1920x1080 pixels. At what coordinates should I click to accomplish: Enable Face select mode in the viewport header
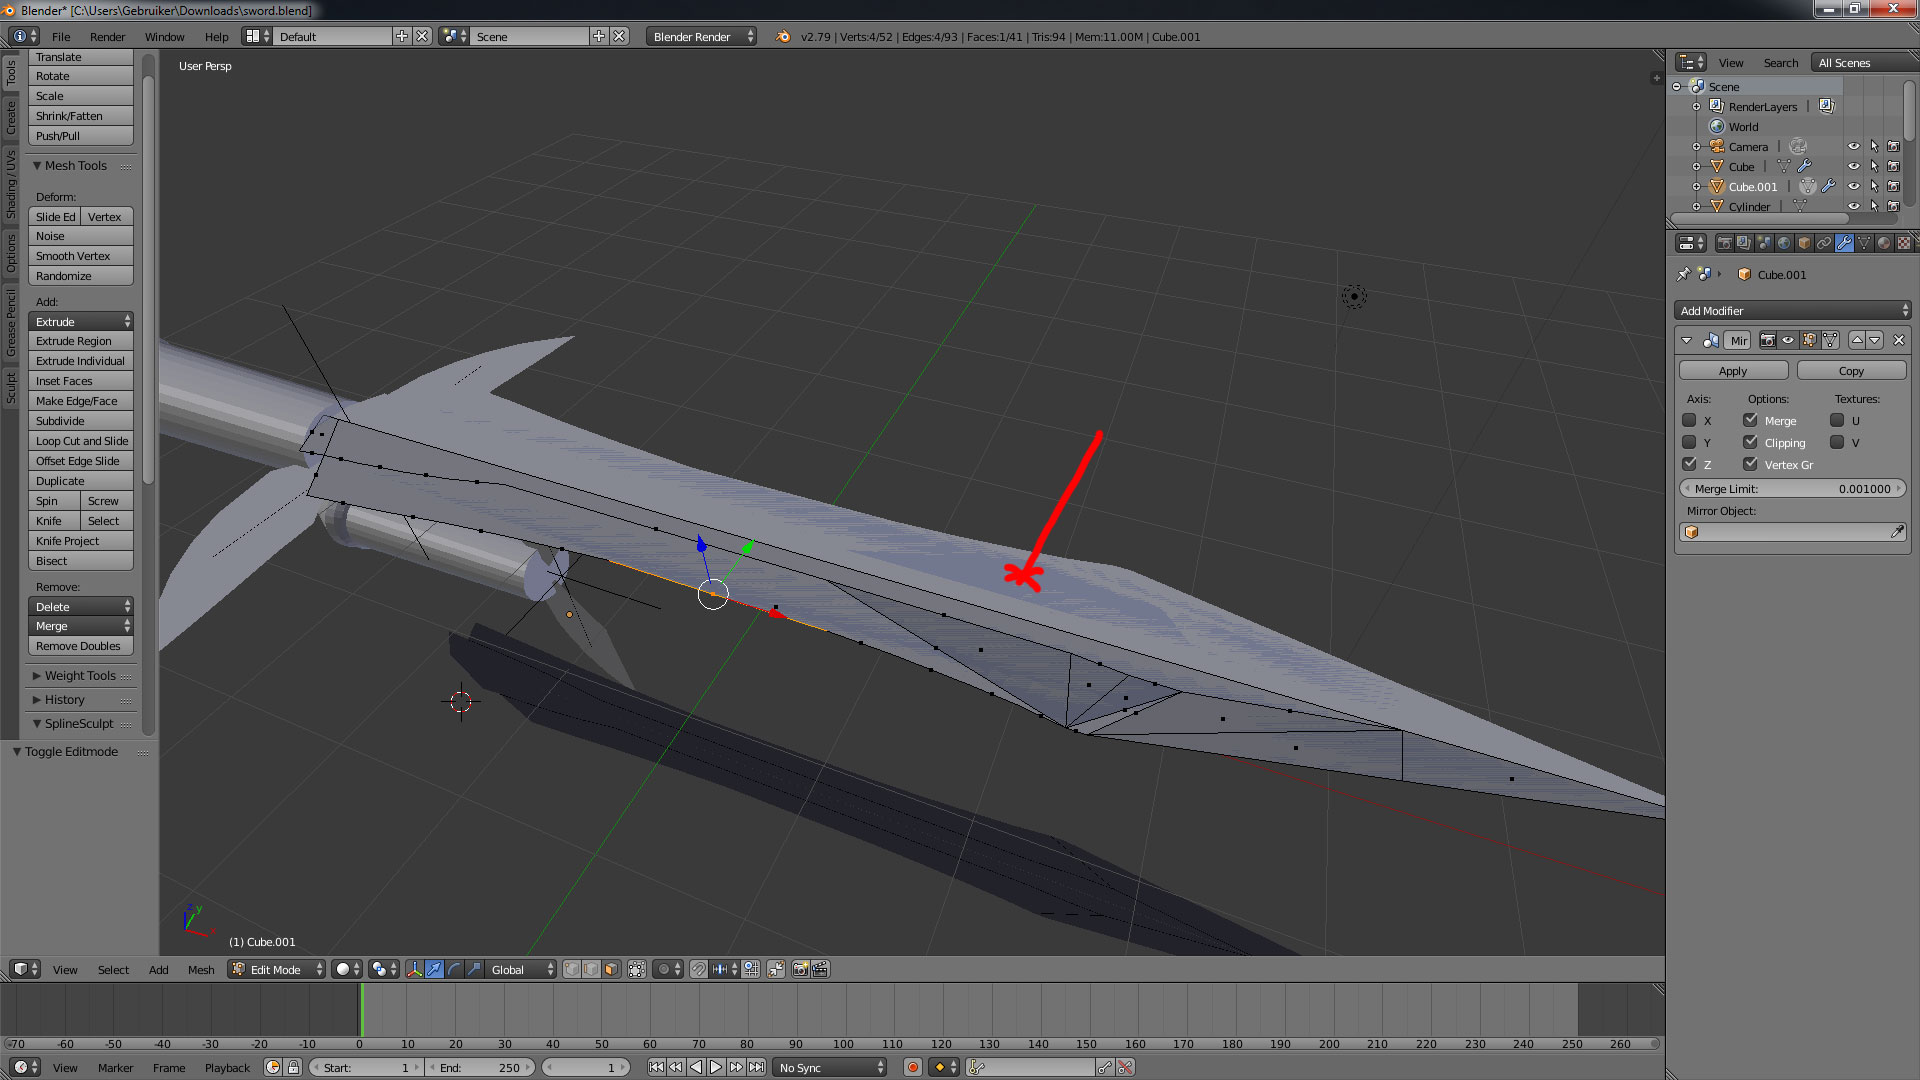point(612,969)
